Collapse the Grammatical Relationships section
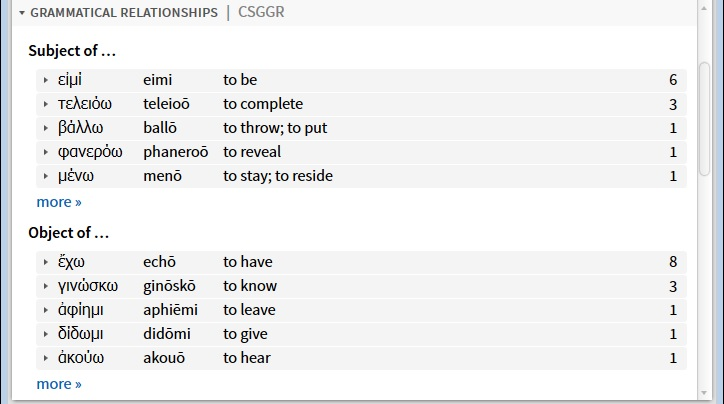The height and width of the screenshot is (404, 724). [22, 13]
